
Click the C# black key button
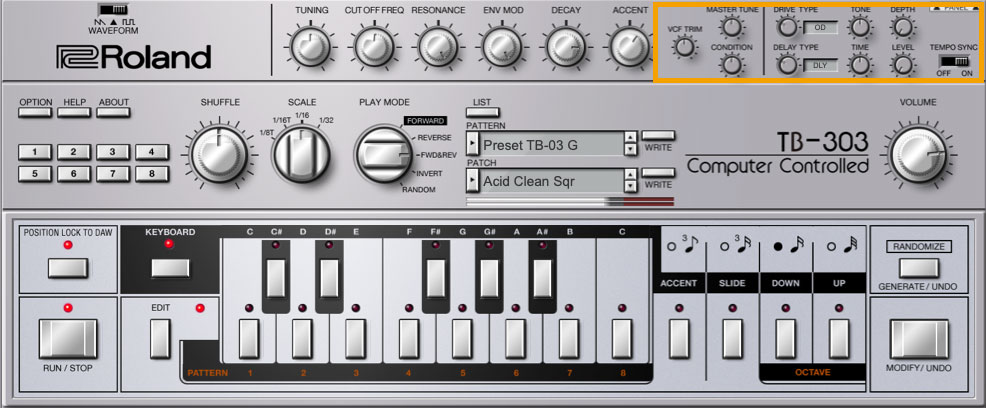276,278
